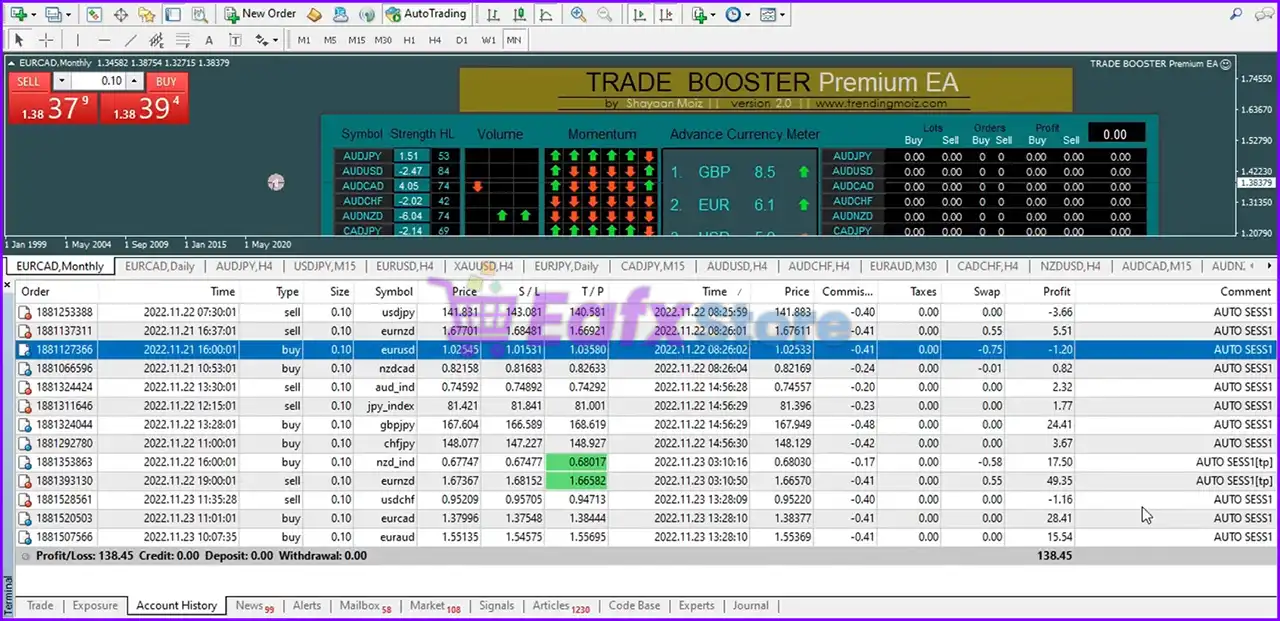
Task: Expand the dropdown arrow beside Profiles
Action: pyautogui.click(x=69, y=15)
